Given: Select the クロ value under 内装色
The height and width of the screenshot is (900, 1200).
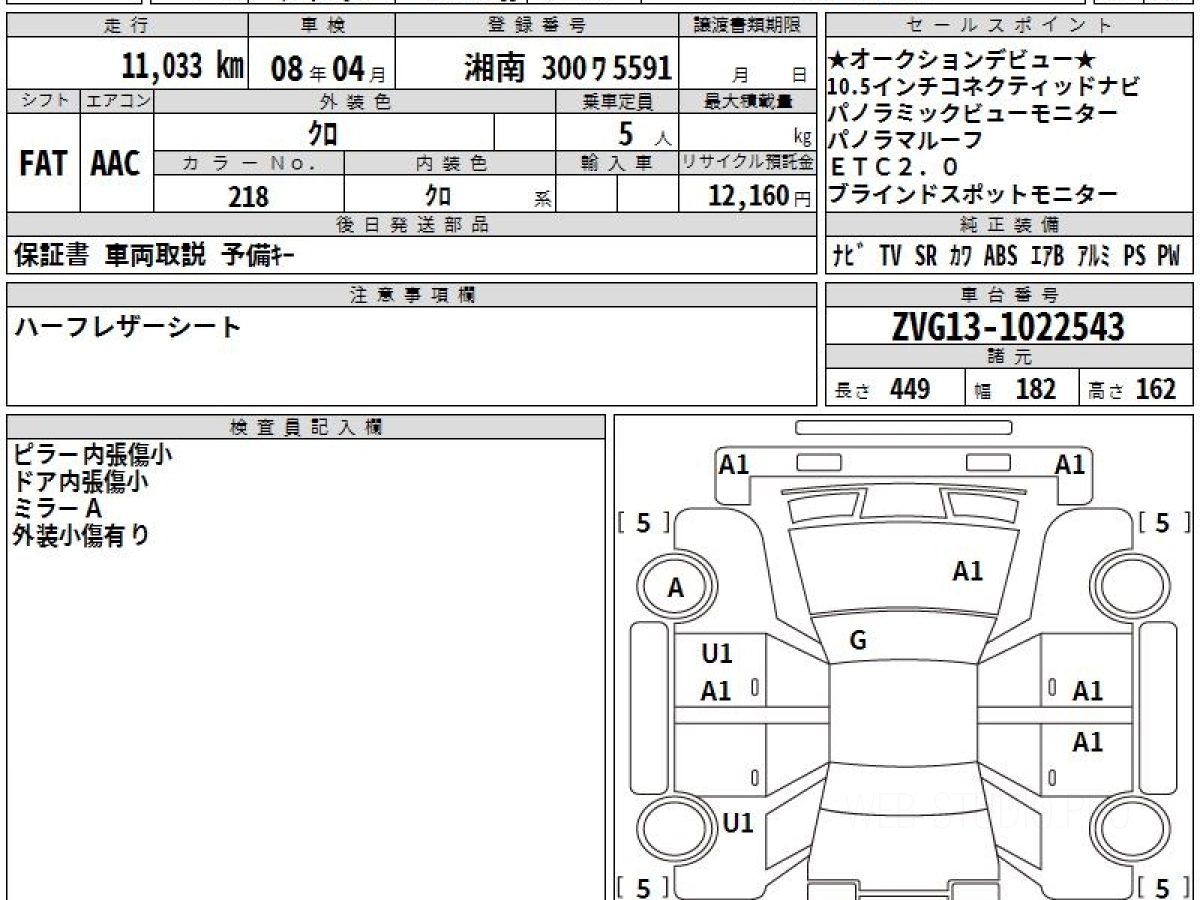Looking at the screenshot, I should pyautogui.click(x=438, y=195).
